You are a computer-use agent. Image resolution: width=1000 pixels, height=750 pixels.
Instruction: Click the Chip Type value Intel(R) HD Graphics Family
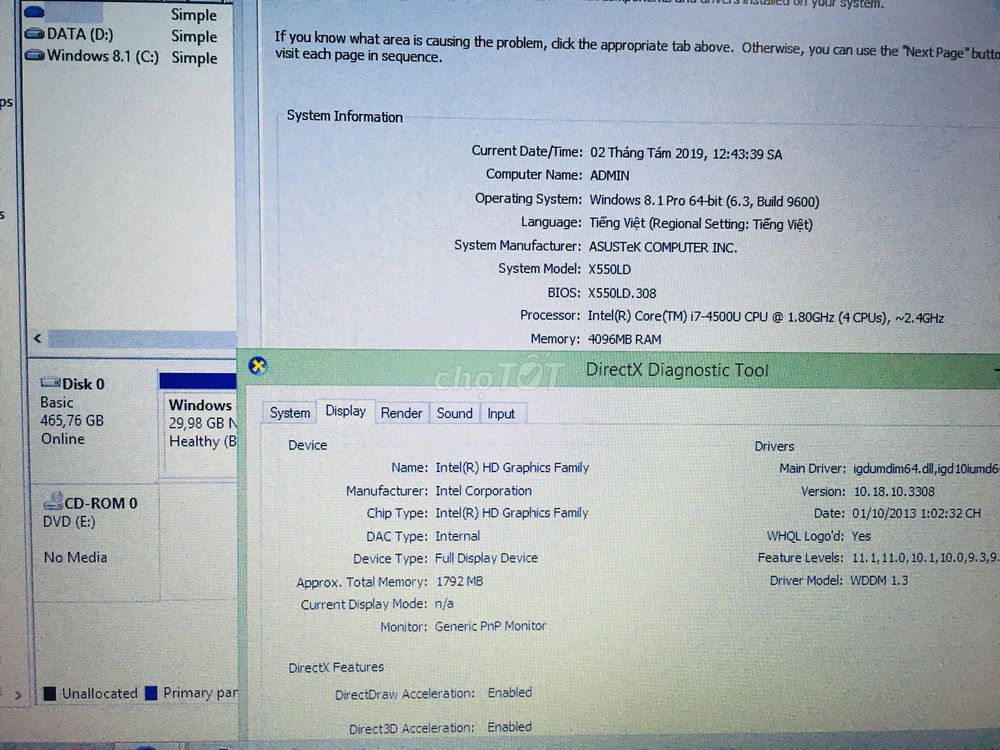pos(511,513)
